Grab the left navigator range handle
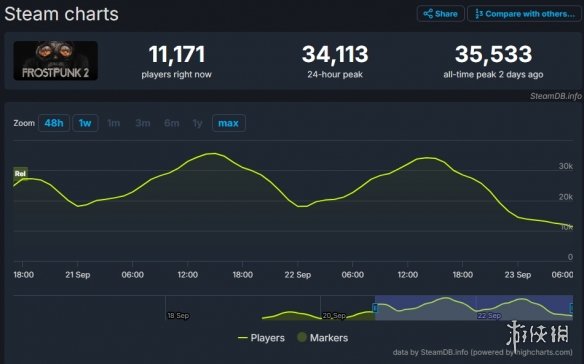The image size is (584, 364). click(x=375, y=308)
